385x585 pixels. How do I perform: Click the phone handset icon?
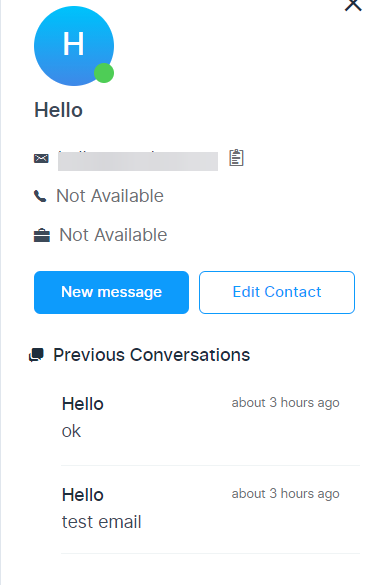pyautogui.click(x=40, y=196)
